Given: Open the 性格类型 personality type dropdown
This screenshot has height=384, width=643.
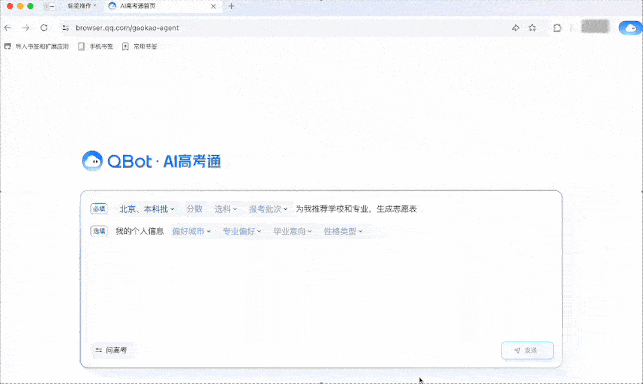Looking at the screenshot, I should 343,231.
